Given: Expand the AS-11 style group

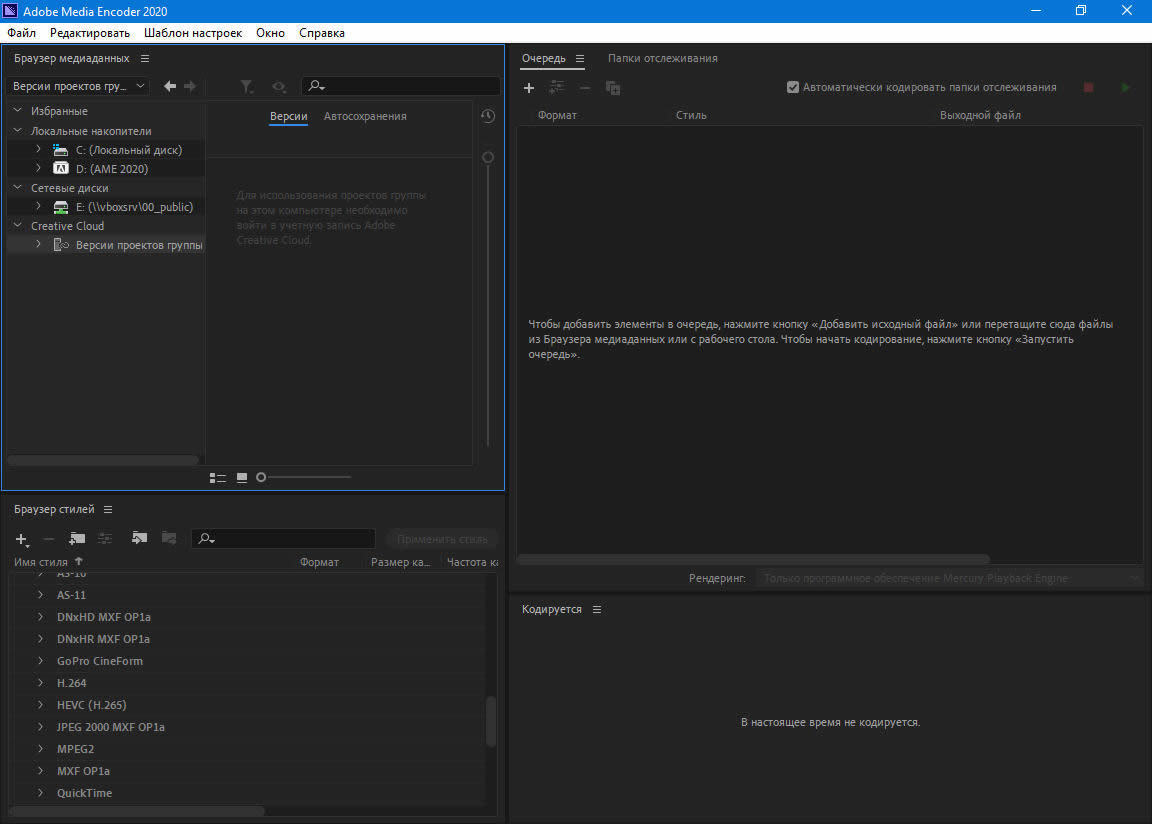Looking at the screenshot, I should point(40,595).
